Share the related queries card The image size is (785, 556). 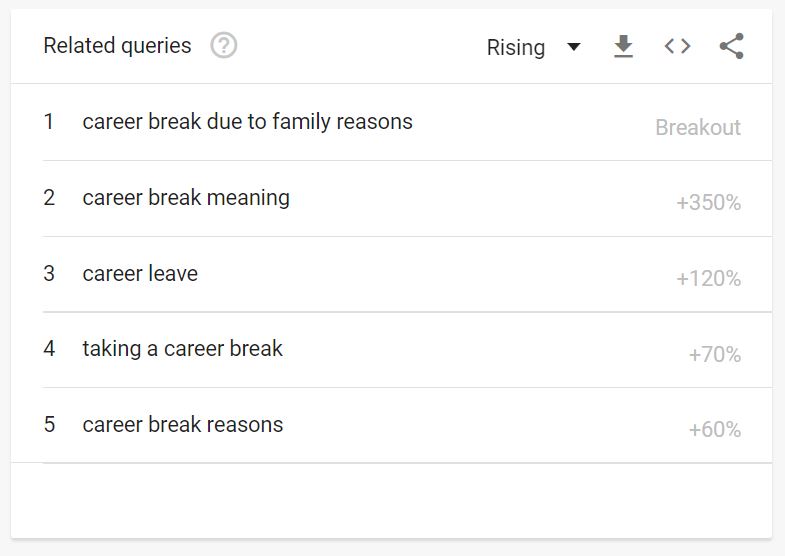(731, 46)
